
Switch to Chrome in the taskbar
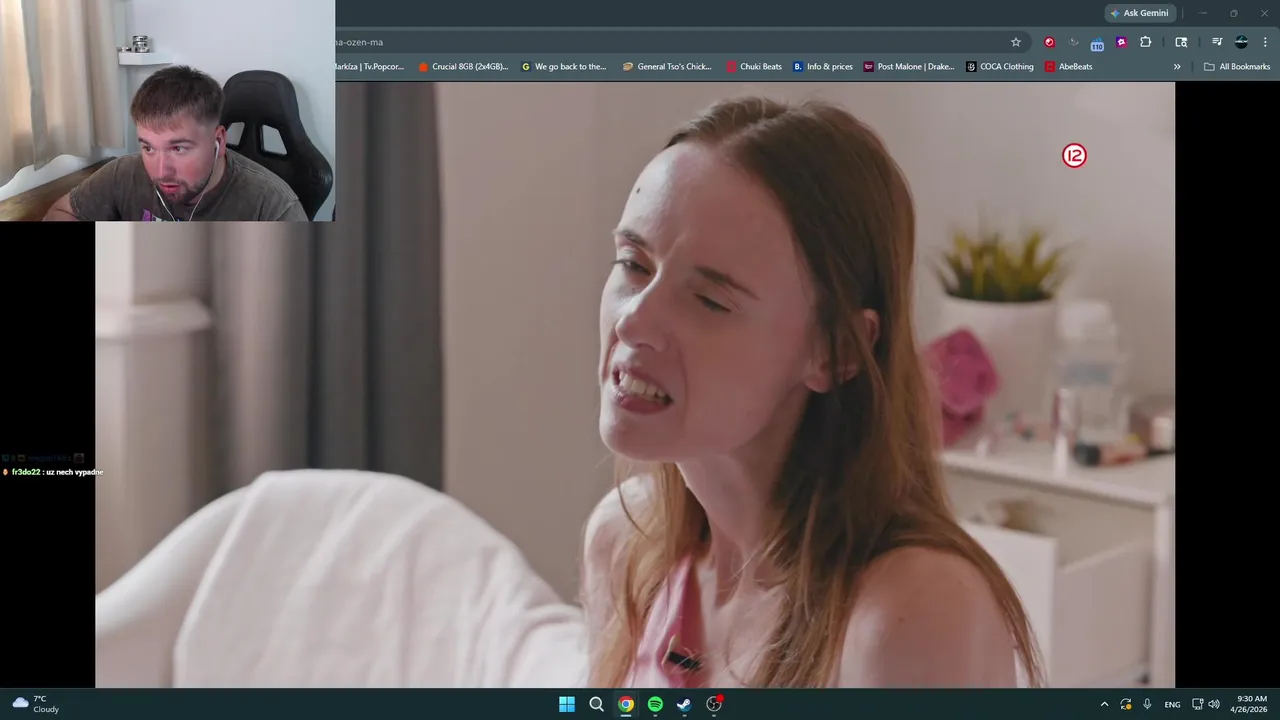(x=625, y=704)
